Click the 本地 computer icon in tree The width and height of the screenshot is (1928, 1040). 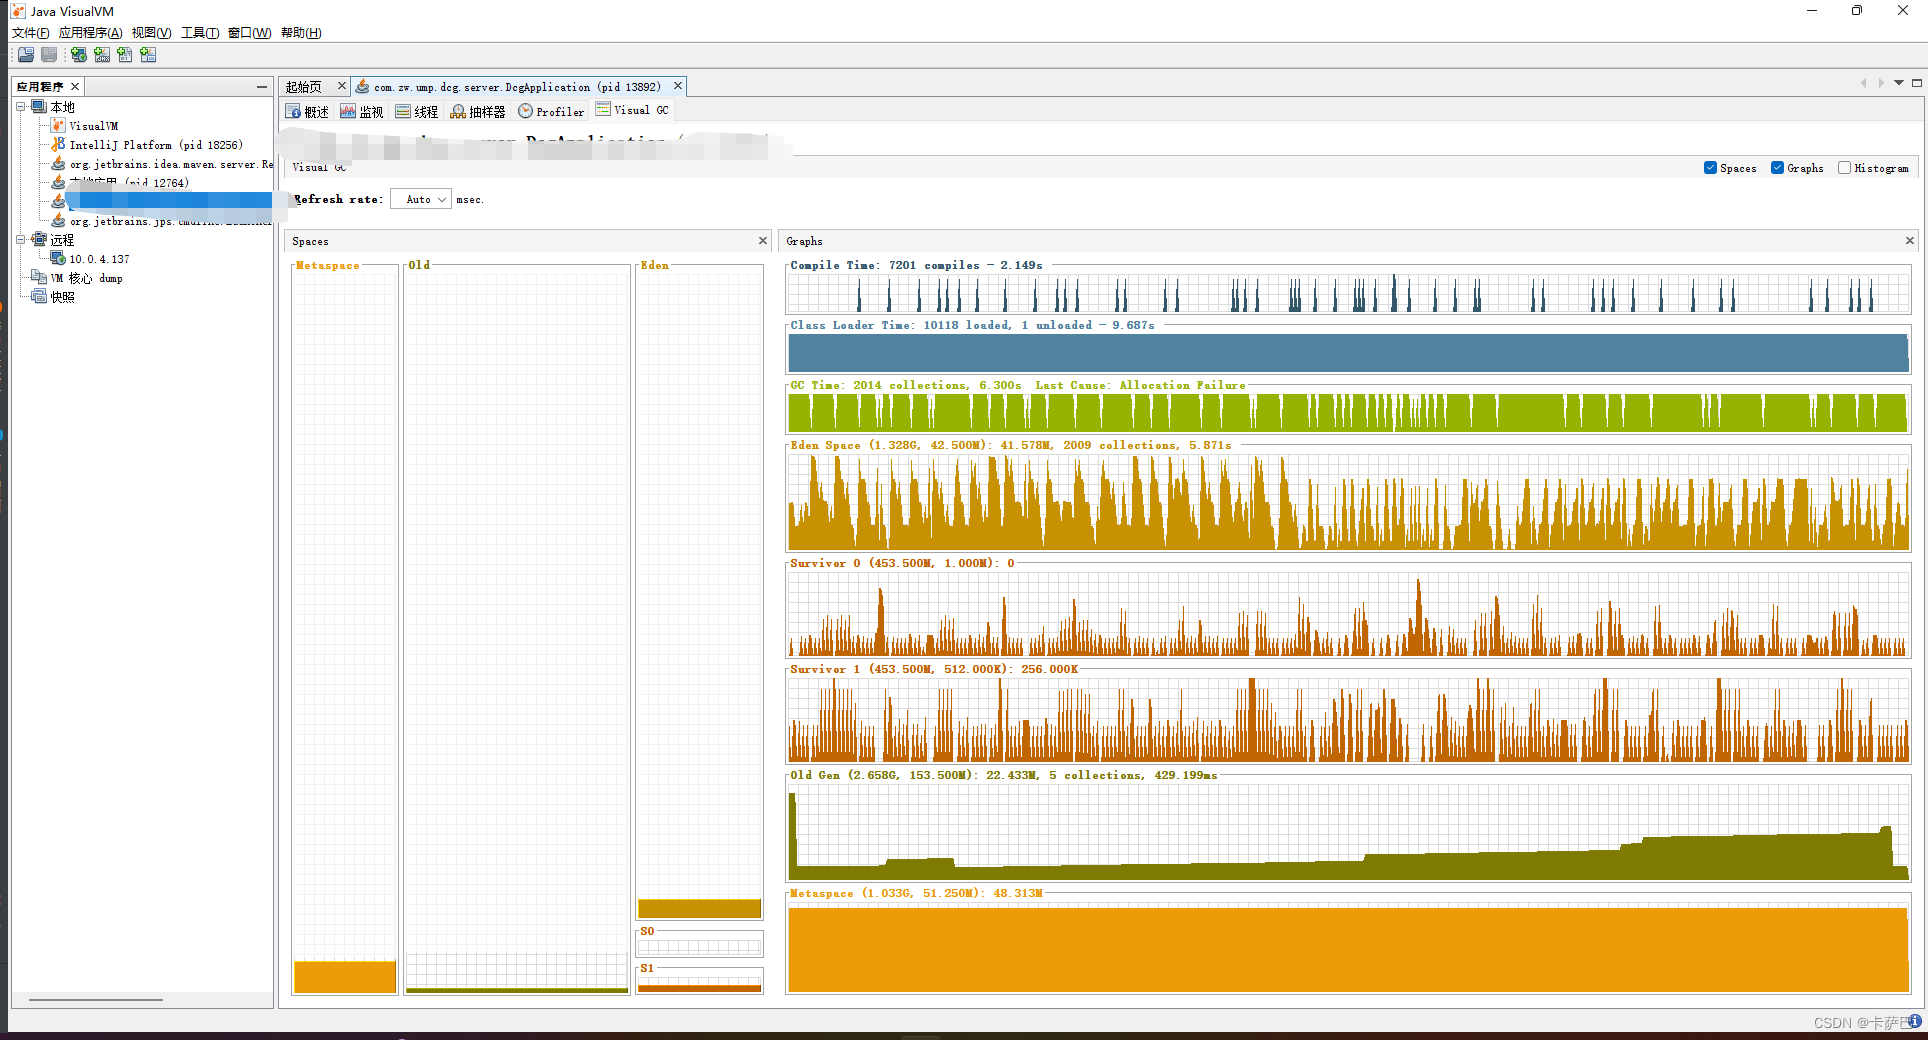pyautogui.click(x=39, y=107)
